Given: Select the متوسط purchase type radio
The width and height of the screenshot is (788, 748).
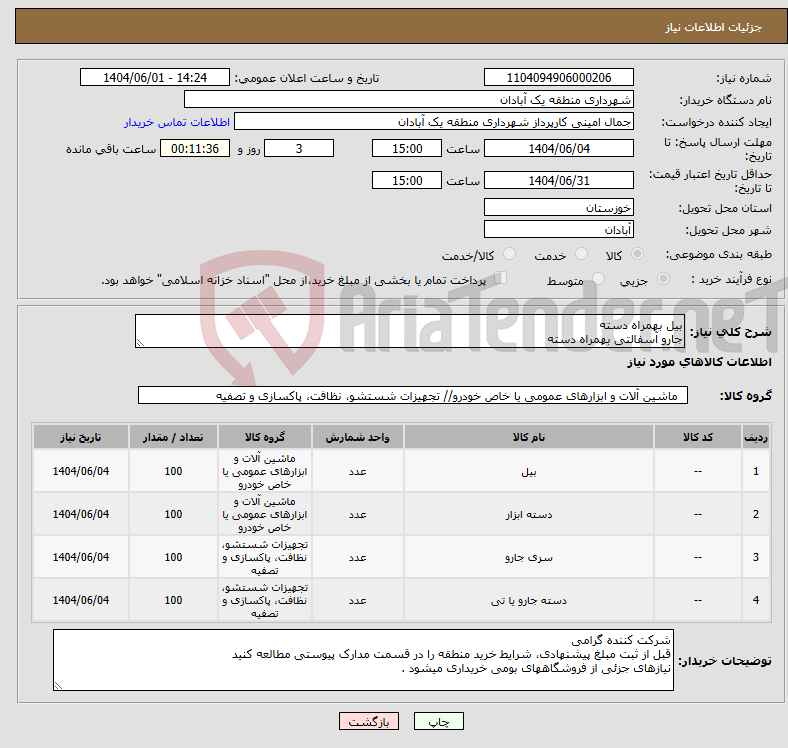Looking at the screenshot, I should tap(598, 278).
